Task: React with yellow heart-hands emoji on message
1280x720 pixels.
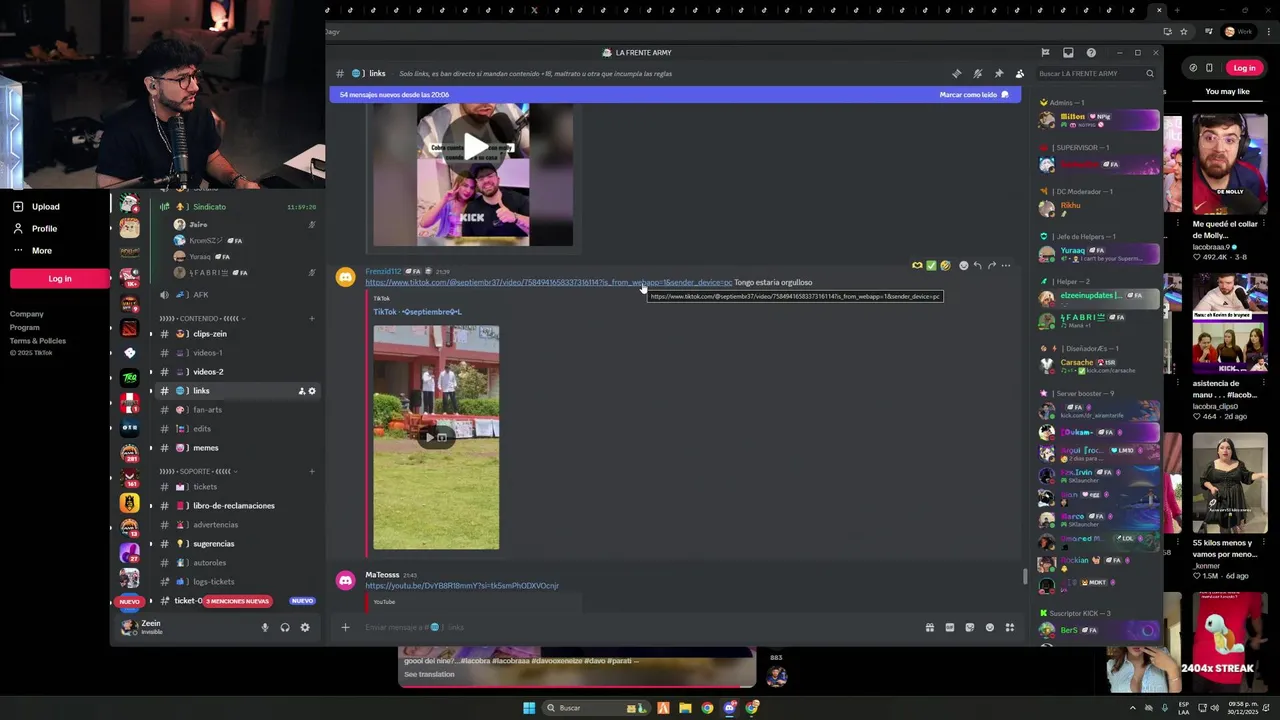Action: [x=917, y=266]
